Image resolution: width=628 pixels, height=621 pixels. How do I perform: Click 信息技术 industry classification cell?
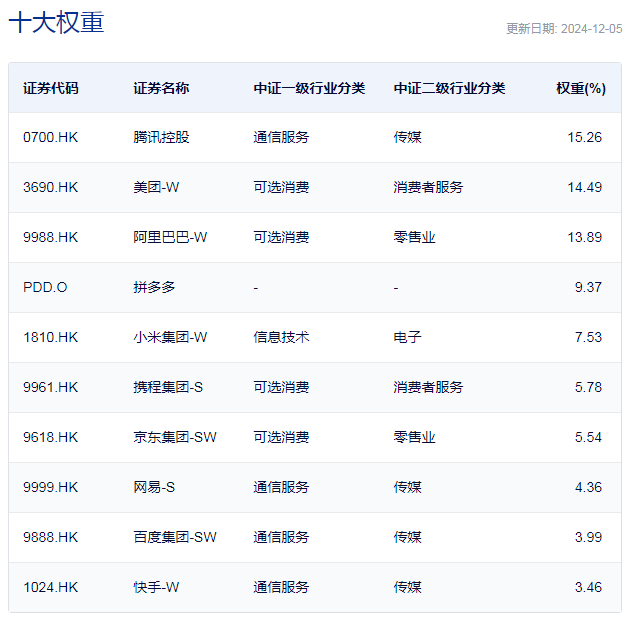[x=281, y=337]
